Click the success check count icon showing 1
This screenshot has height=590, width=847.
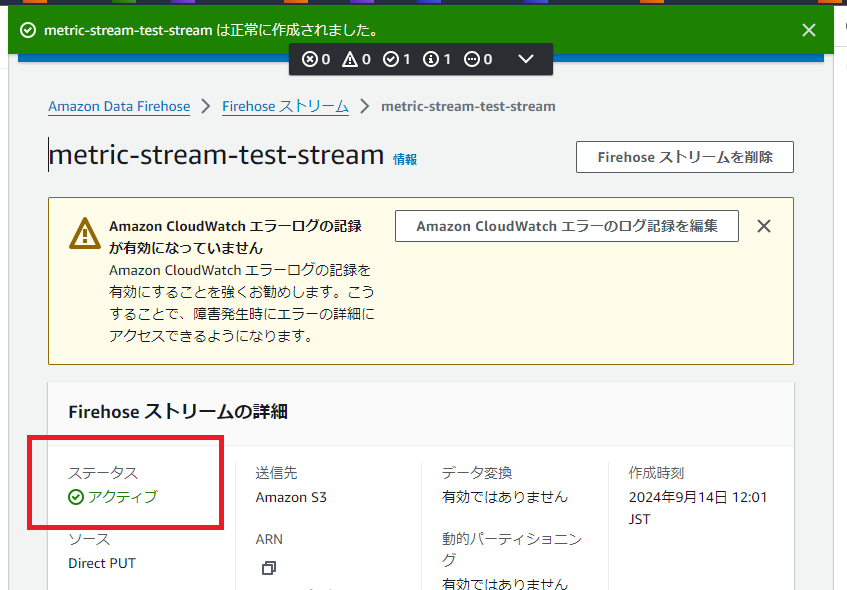tap(391, 59)
